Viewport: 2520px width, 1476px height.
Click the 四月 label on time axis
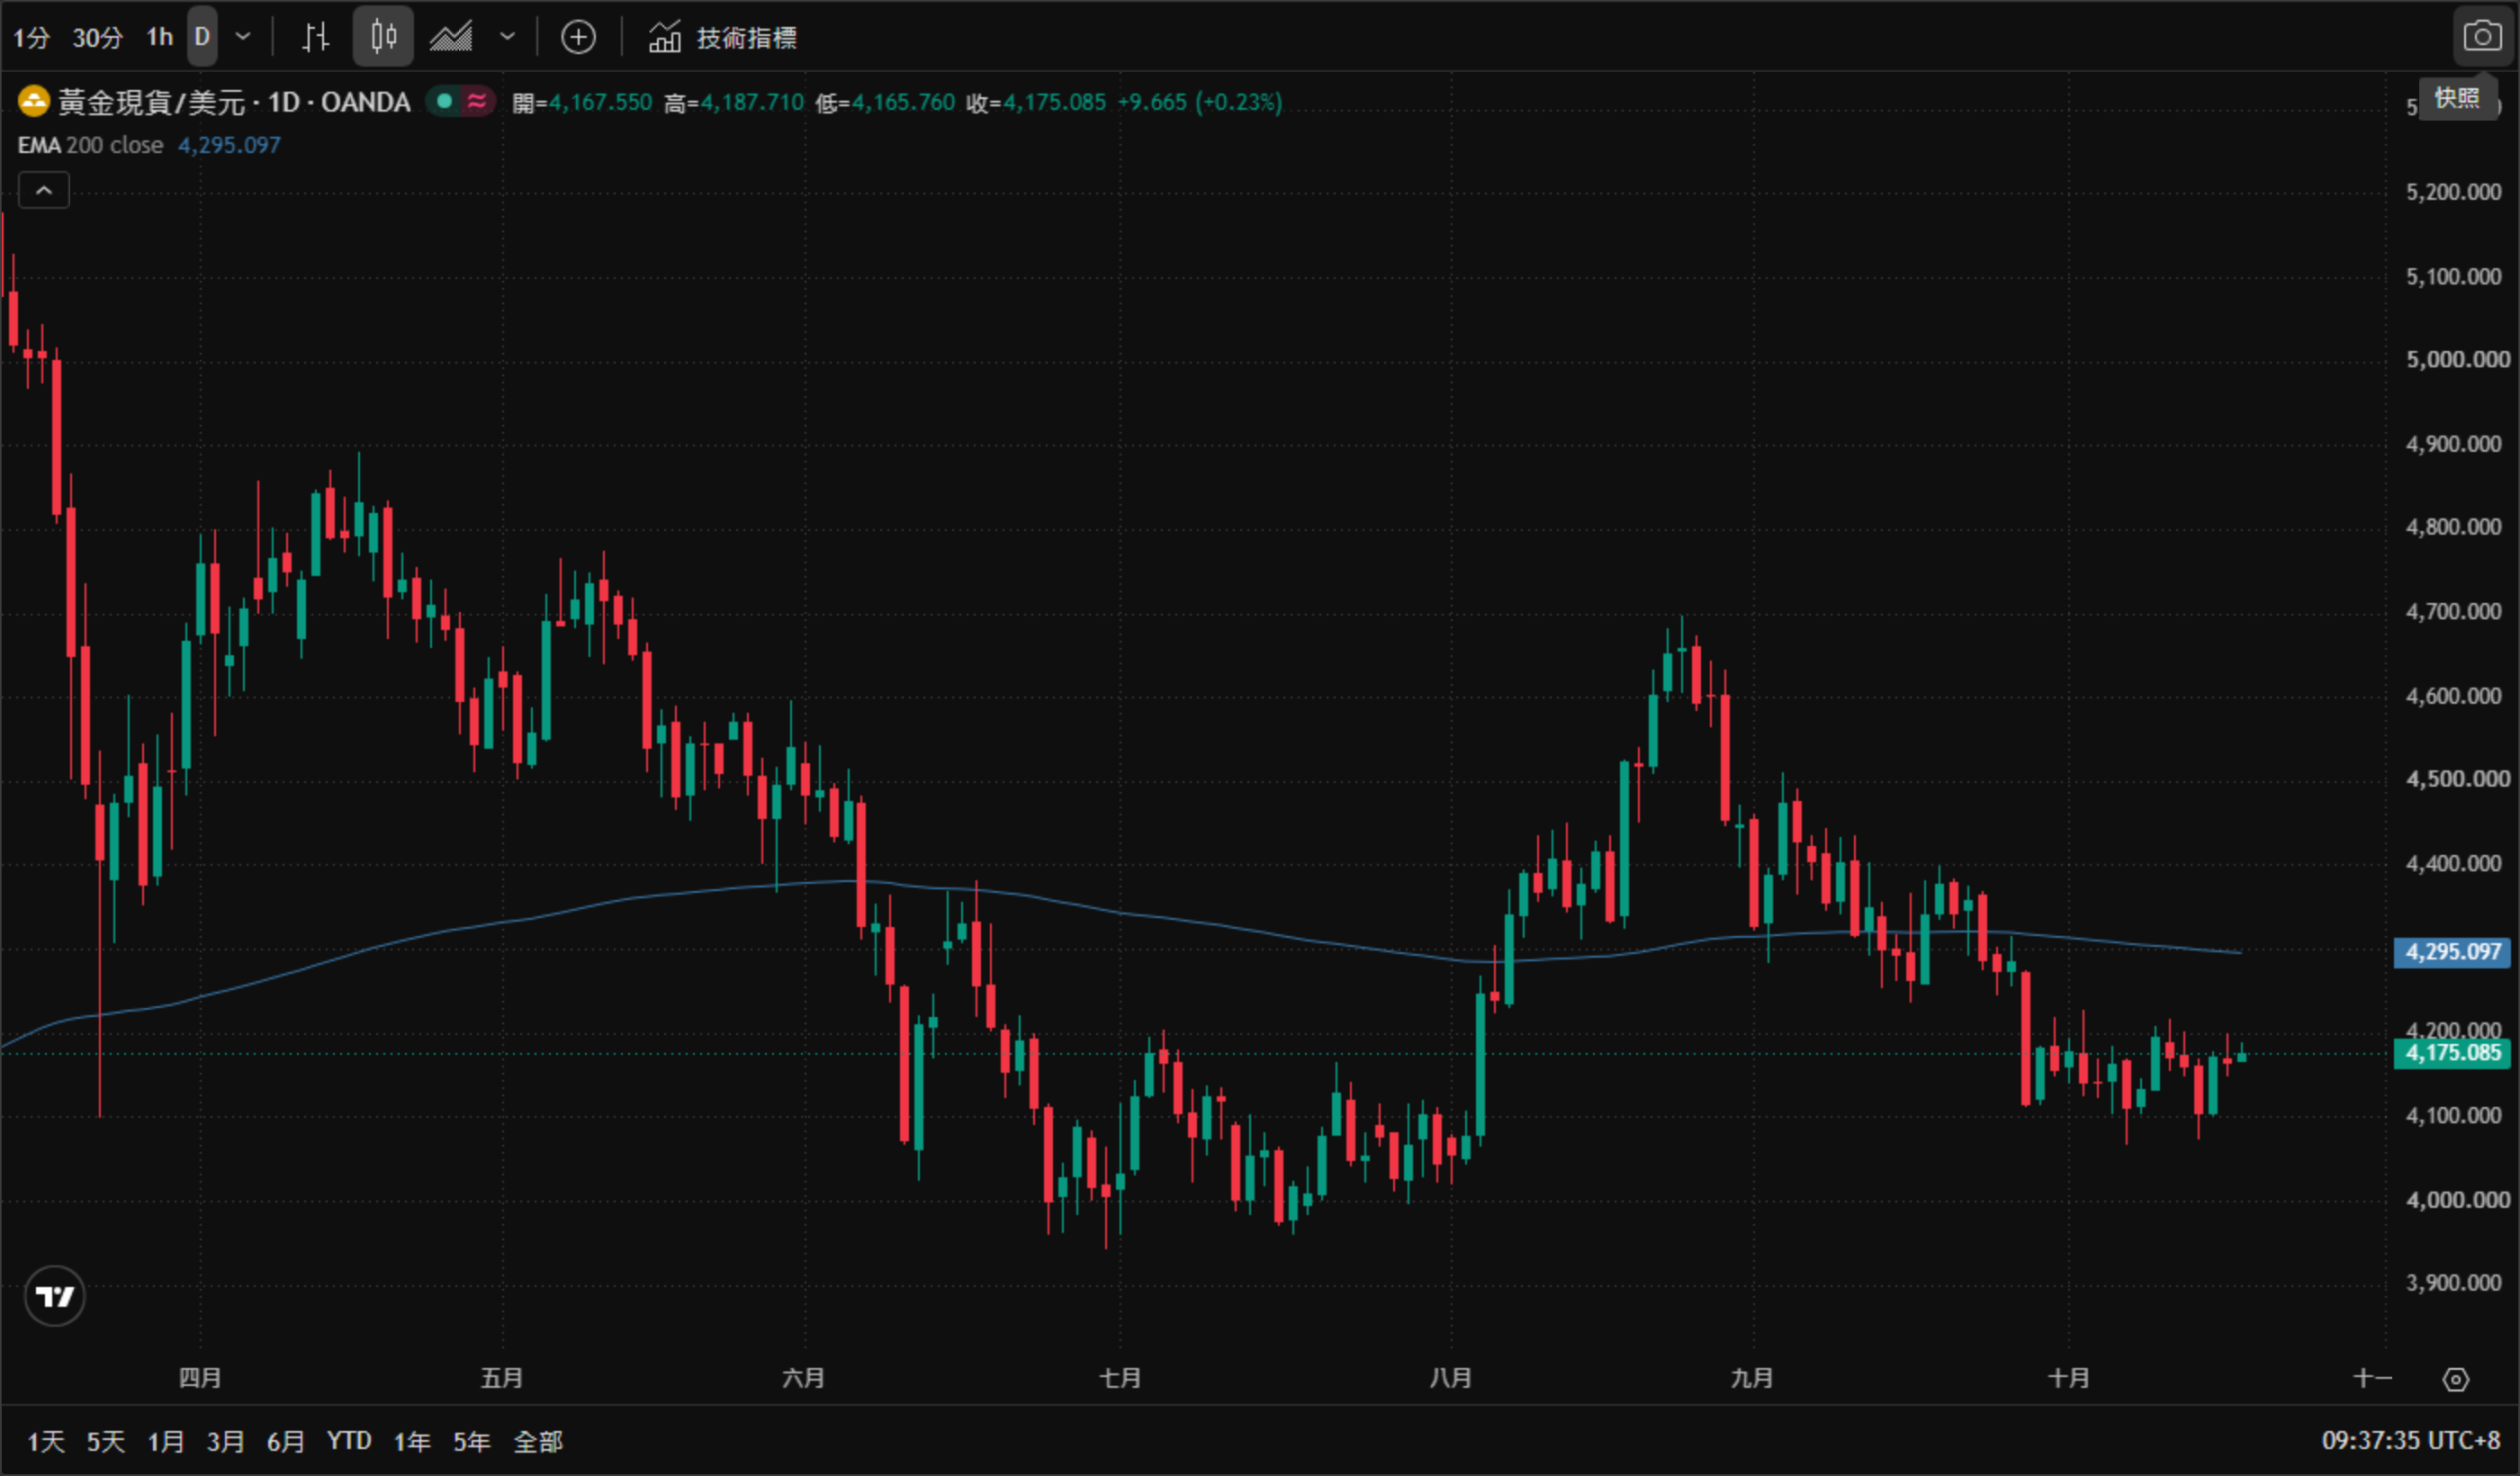pyautogui.click(x=200, y=1378)
